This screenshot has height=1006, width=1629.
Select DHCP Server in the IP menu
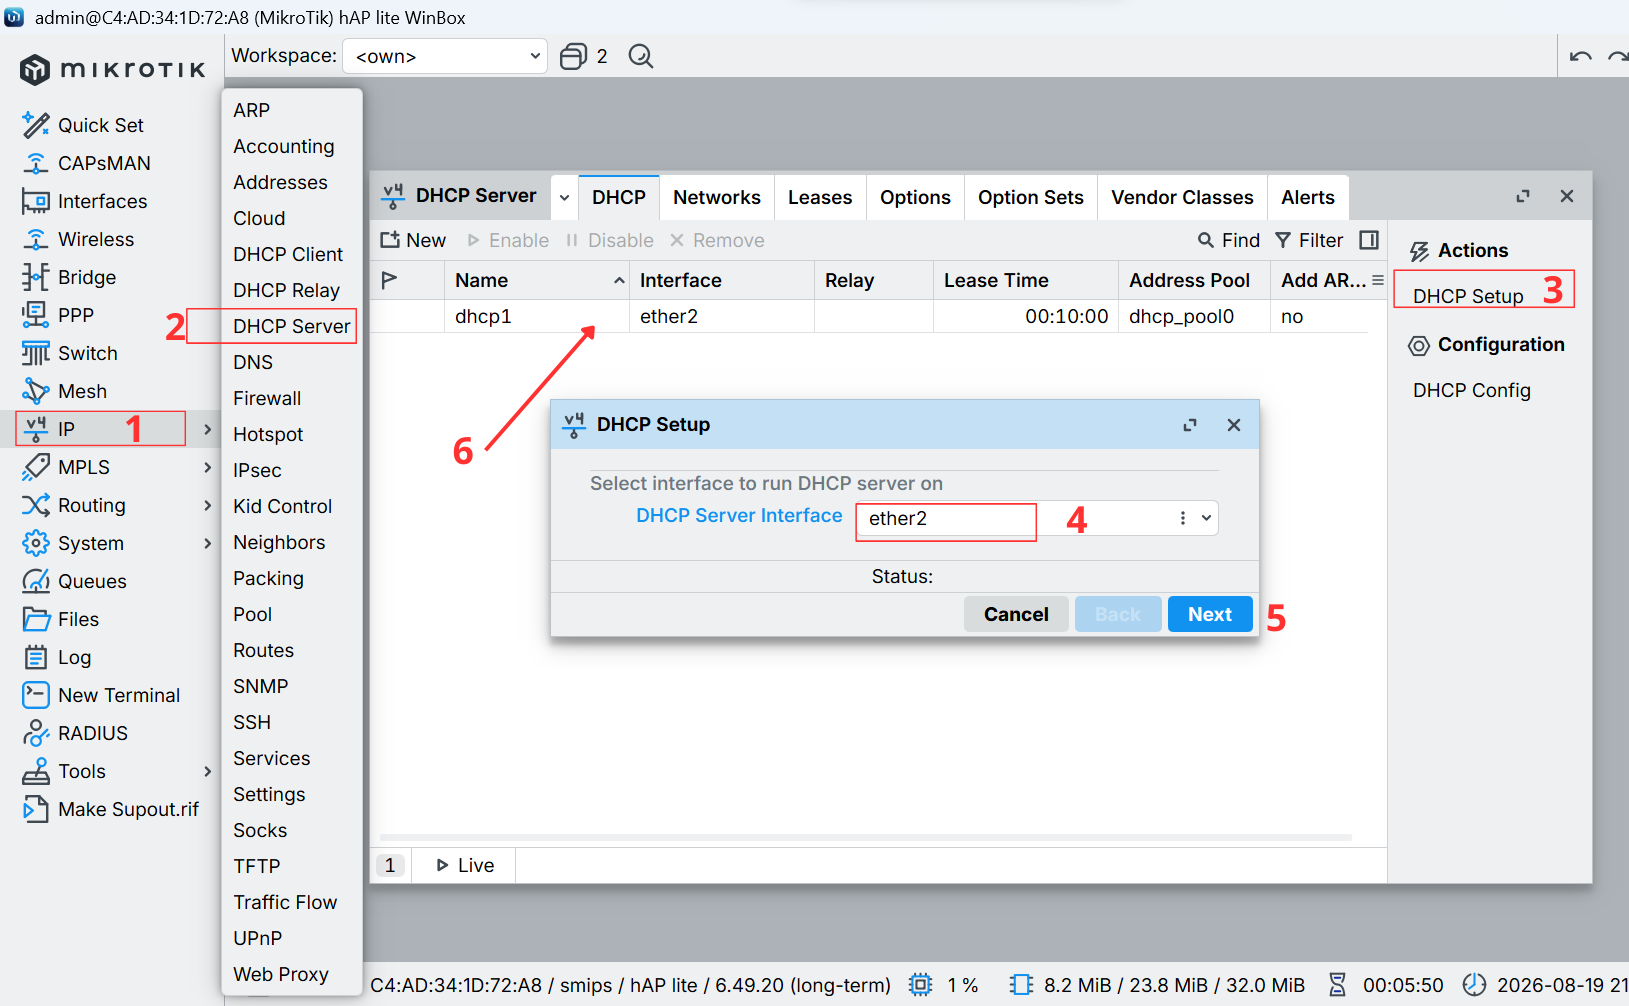[291, 326]
